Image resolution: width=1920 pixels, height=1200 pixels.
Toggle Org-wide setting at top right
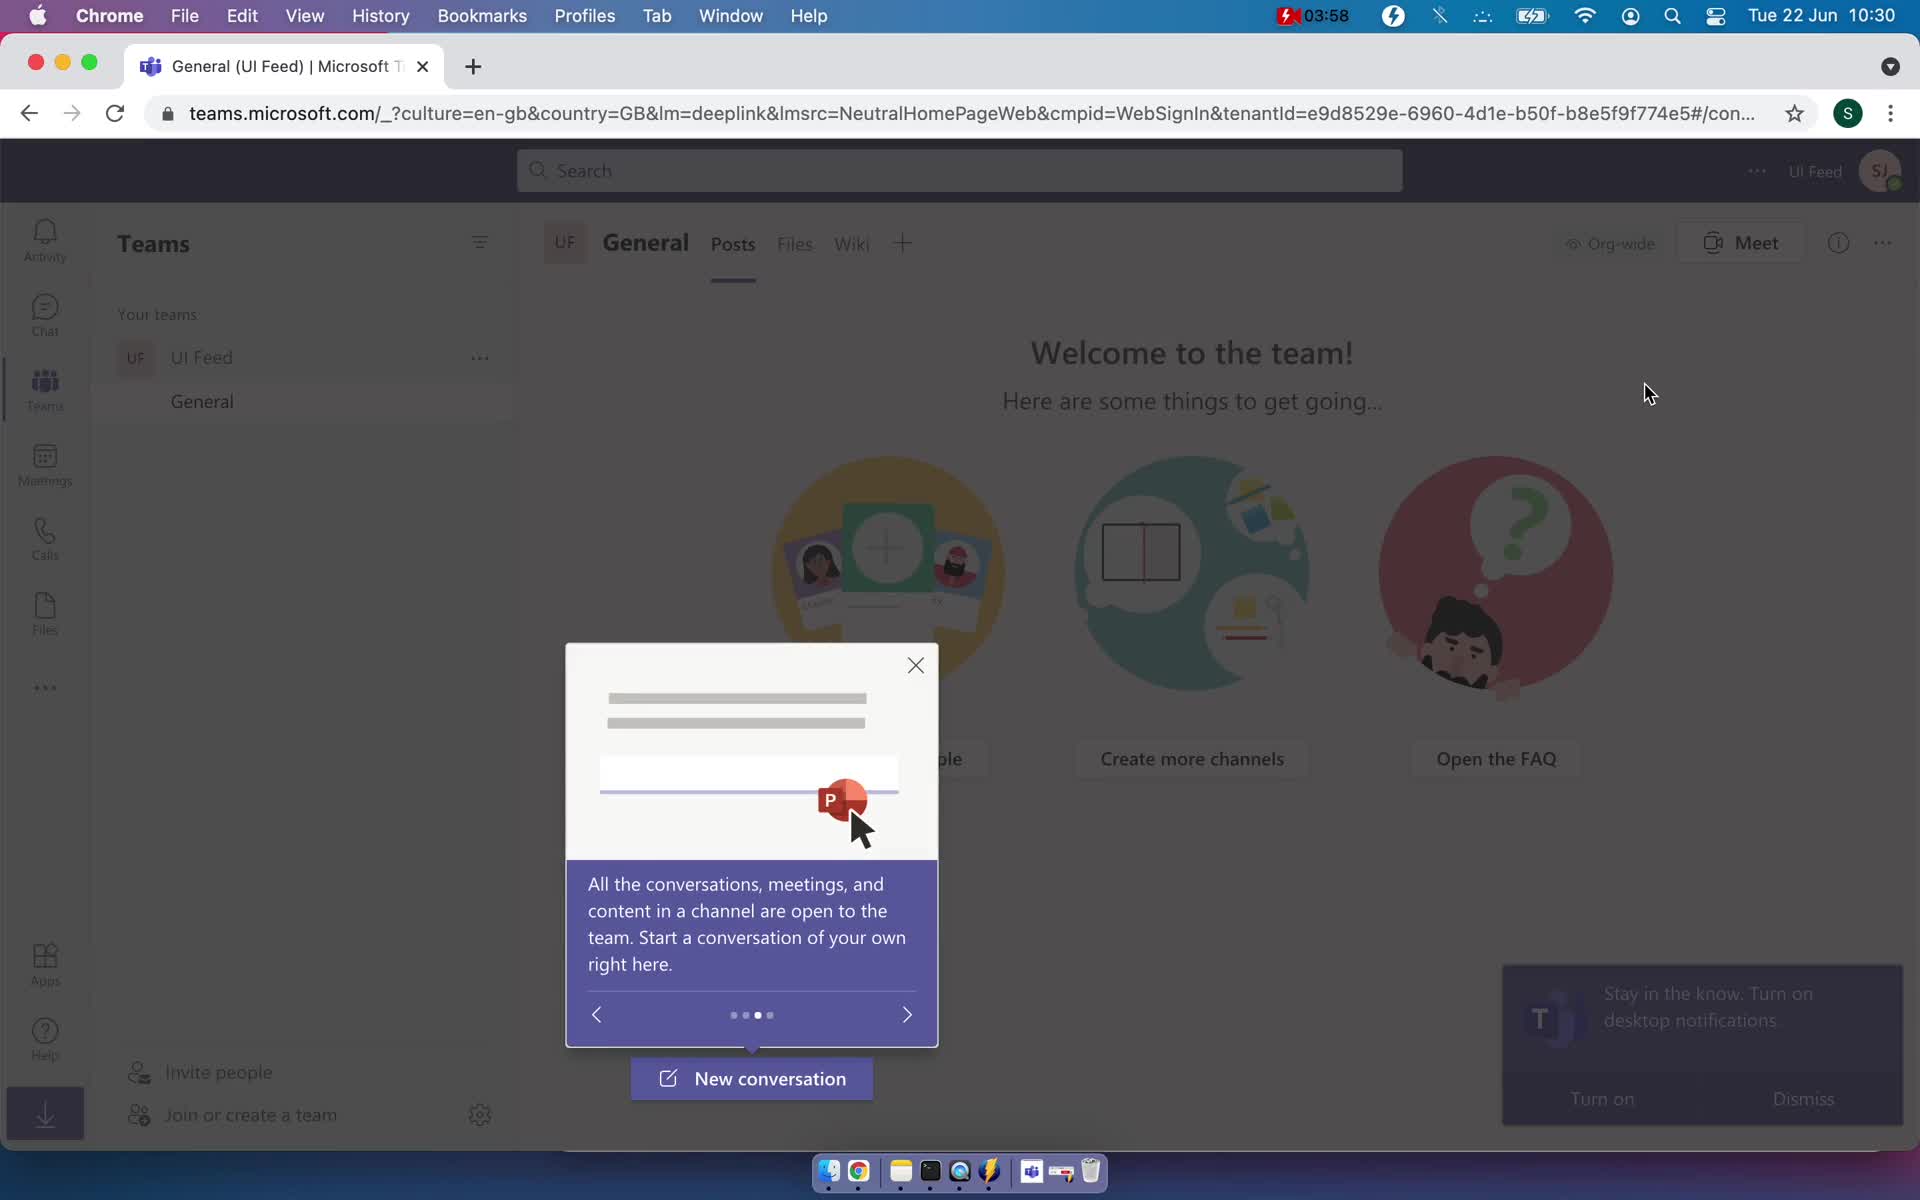click(x=1610, y=243)
